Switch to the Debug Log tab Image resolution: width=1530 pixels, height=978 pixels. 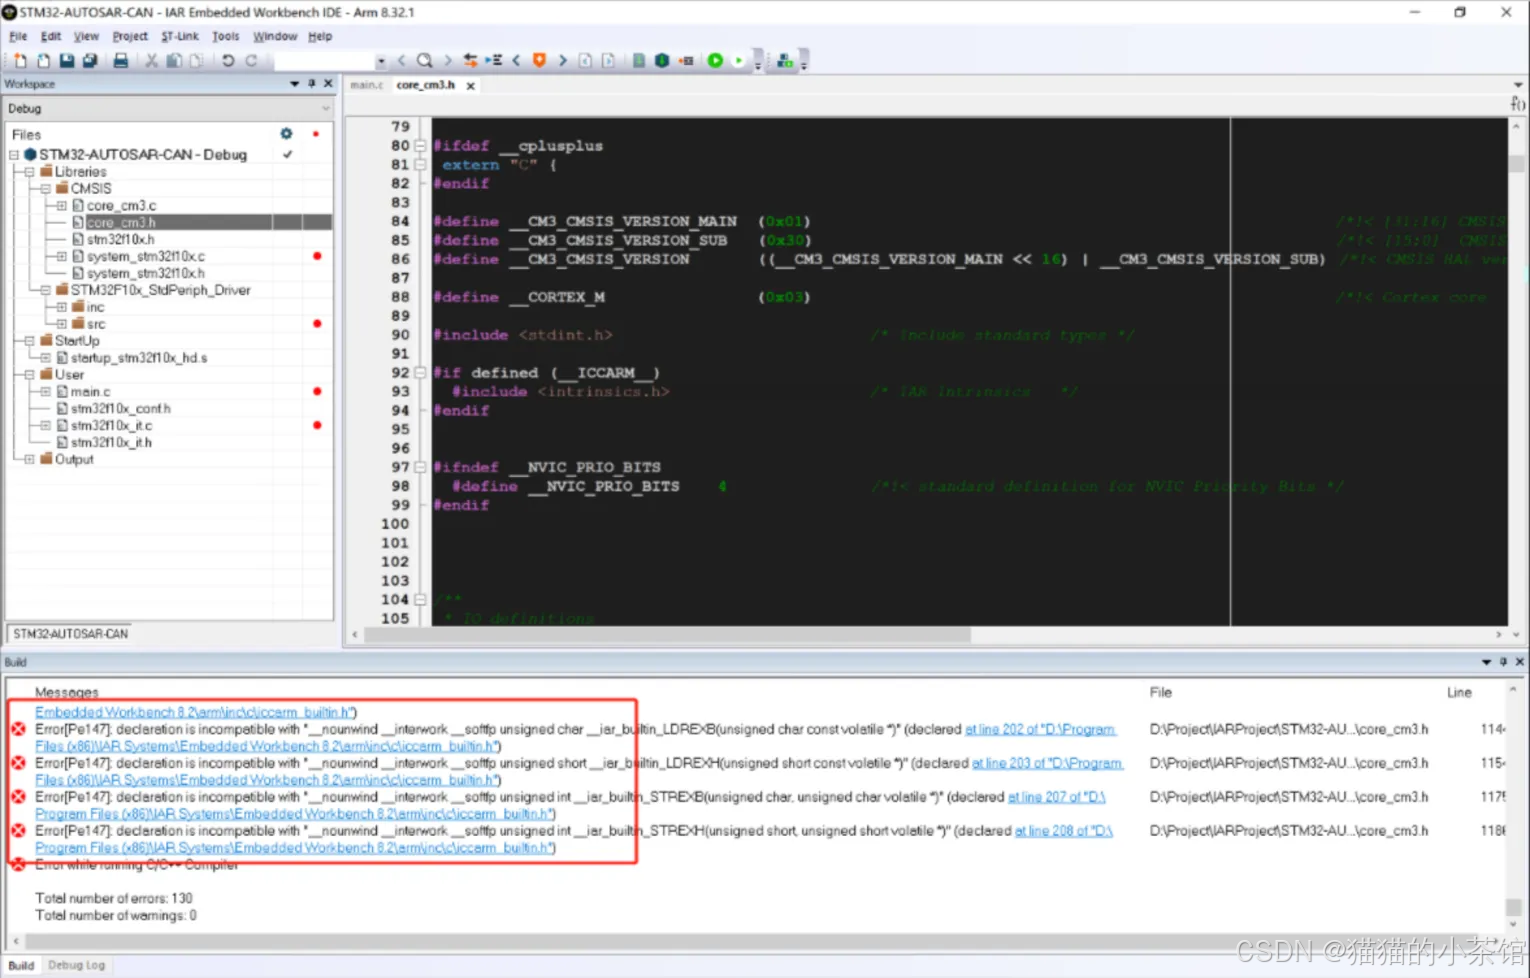[77, 965]
